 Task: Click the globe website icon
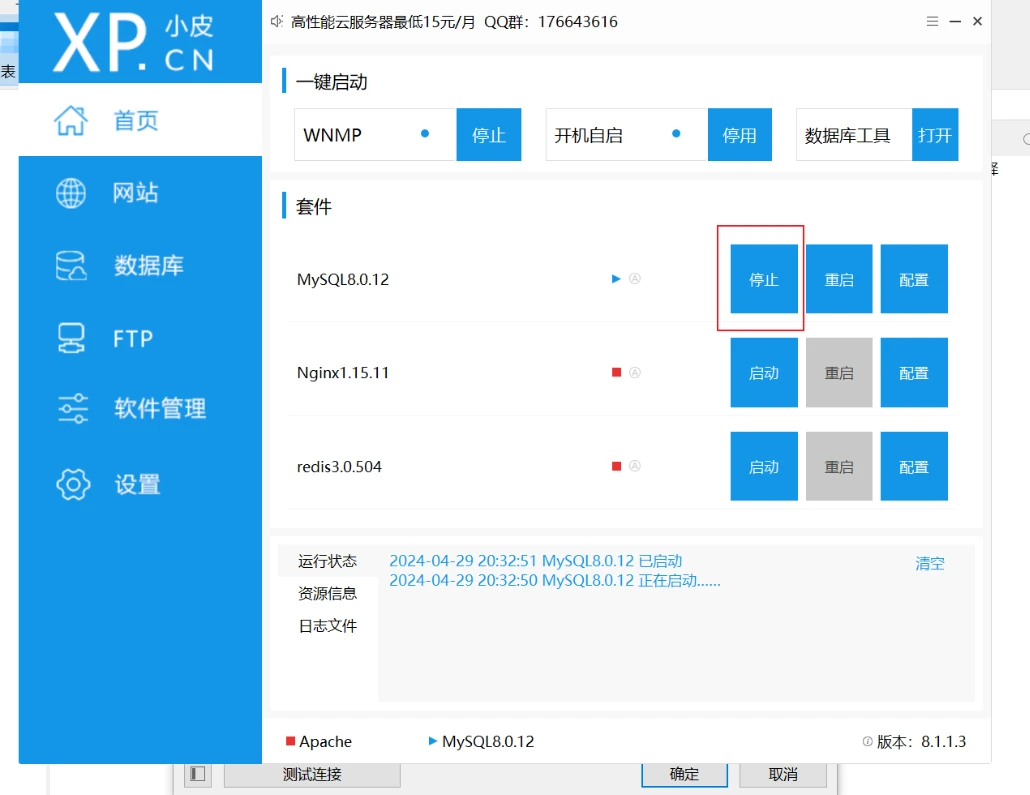[x=71, y=193]
